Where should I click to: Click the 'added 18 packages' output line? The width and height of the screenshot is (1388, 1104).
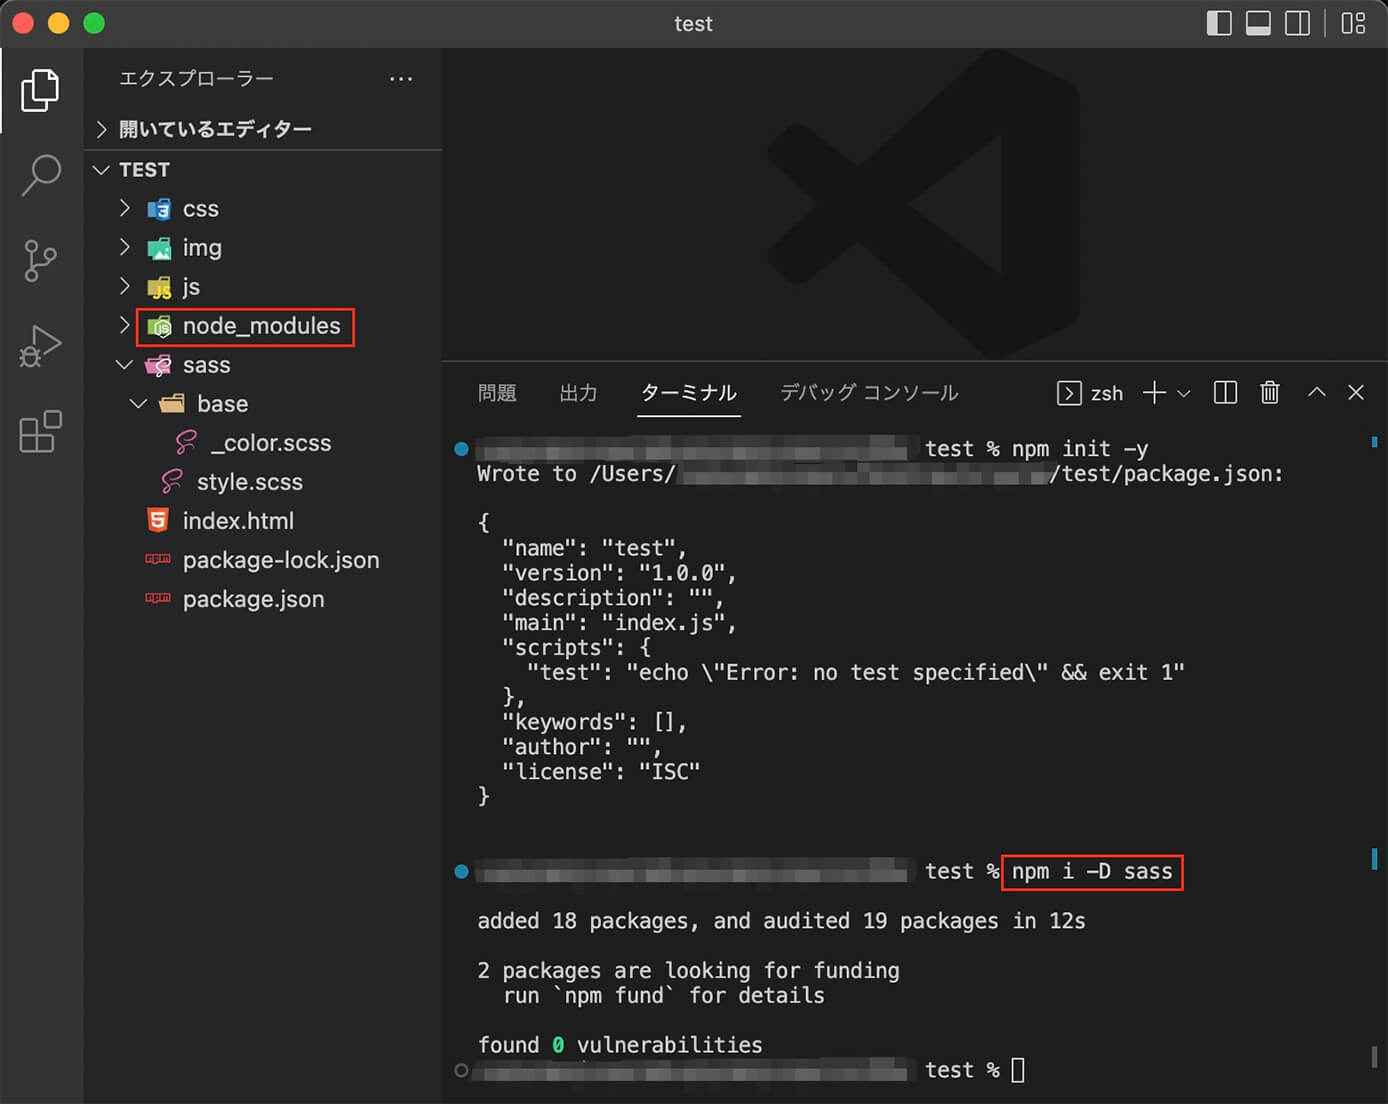click(x=781, y=921)
